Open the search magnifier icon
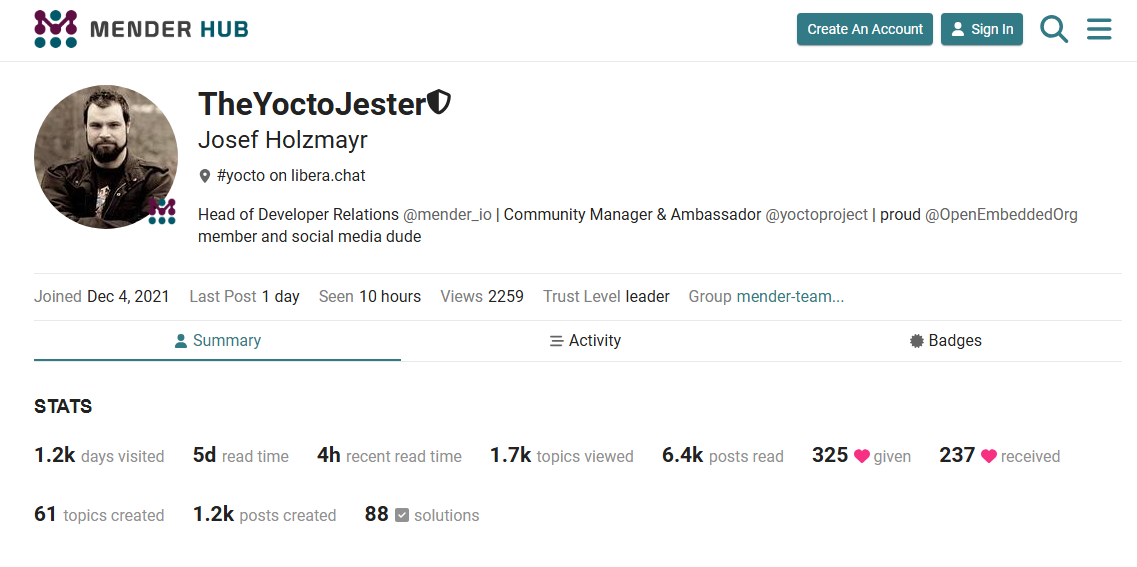 coord(1054,29)
